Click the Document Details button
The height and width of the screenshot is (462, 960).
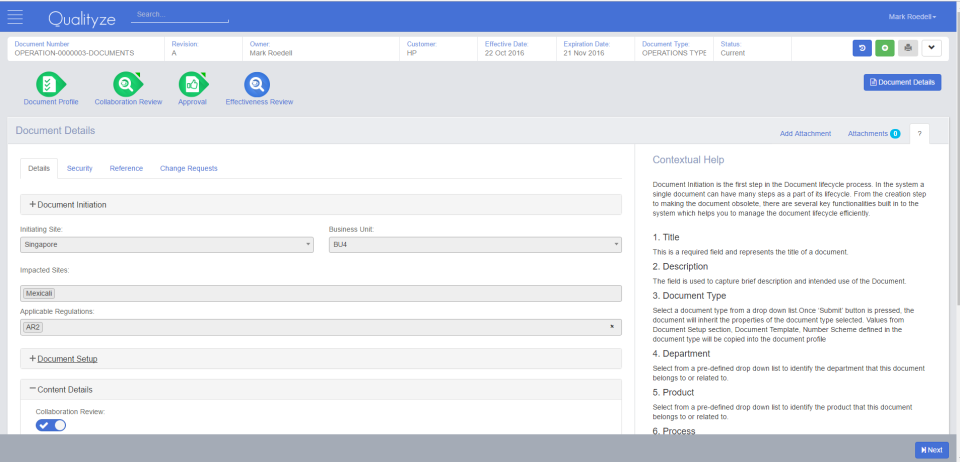902,82
